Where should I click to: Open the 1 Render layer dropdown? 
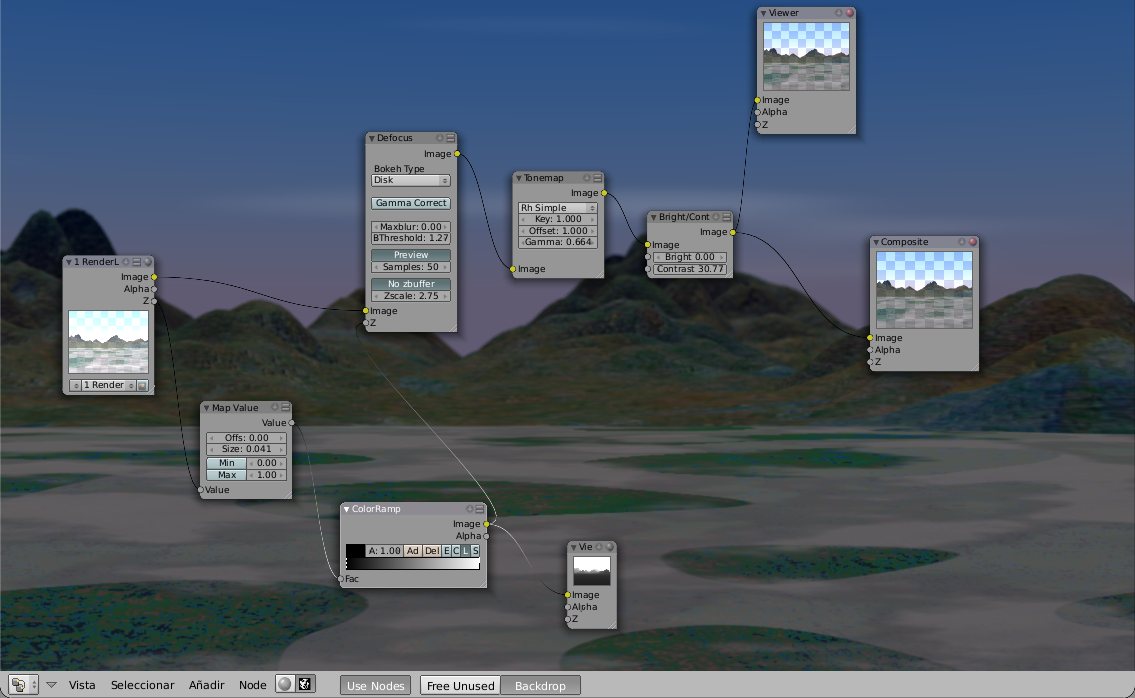108,385
